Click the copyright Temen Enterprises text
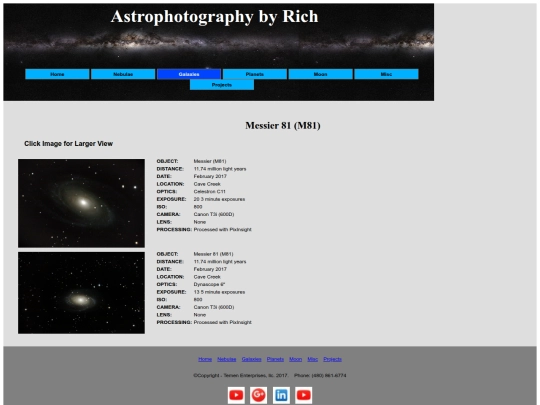The height and width of the screenshot is (405, 540). (x=240, y=375)
